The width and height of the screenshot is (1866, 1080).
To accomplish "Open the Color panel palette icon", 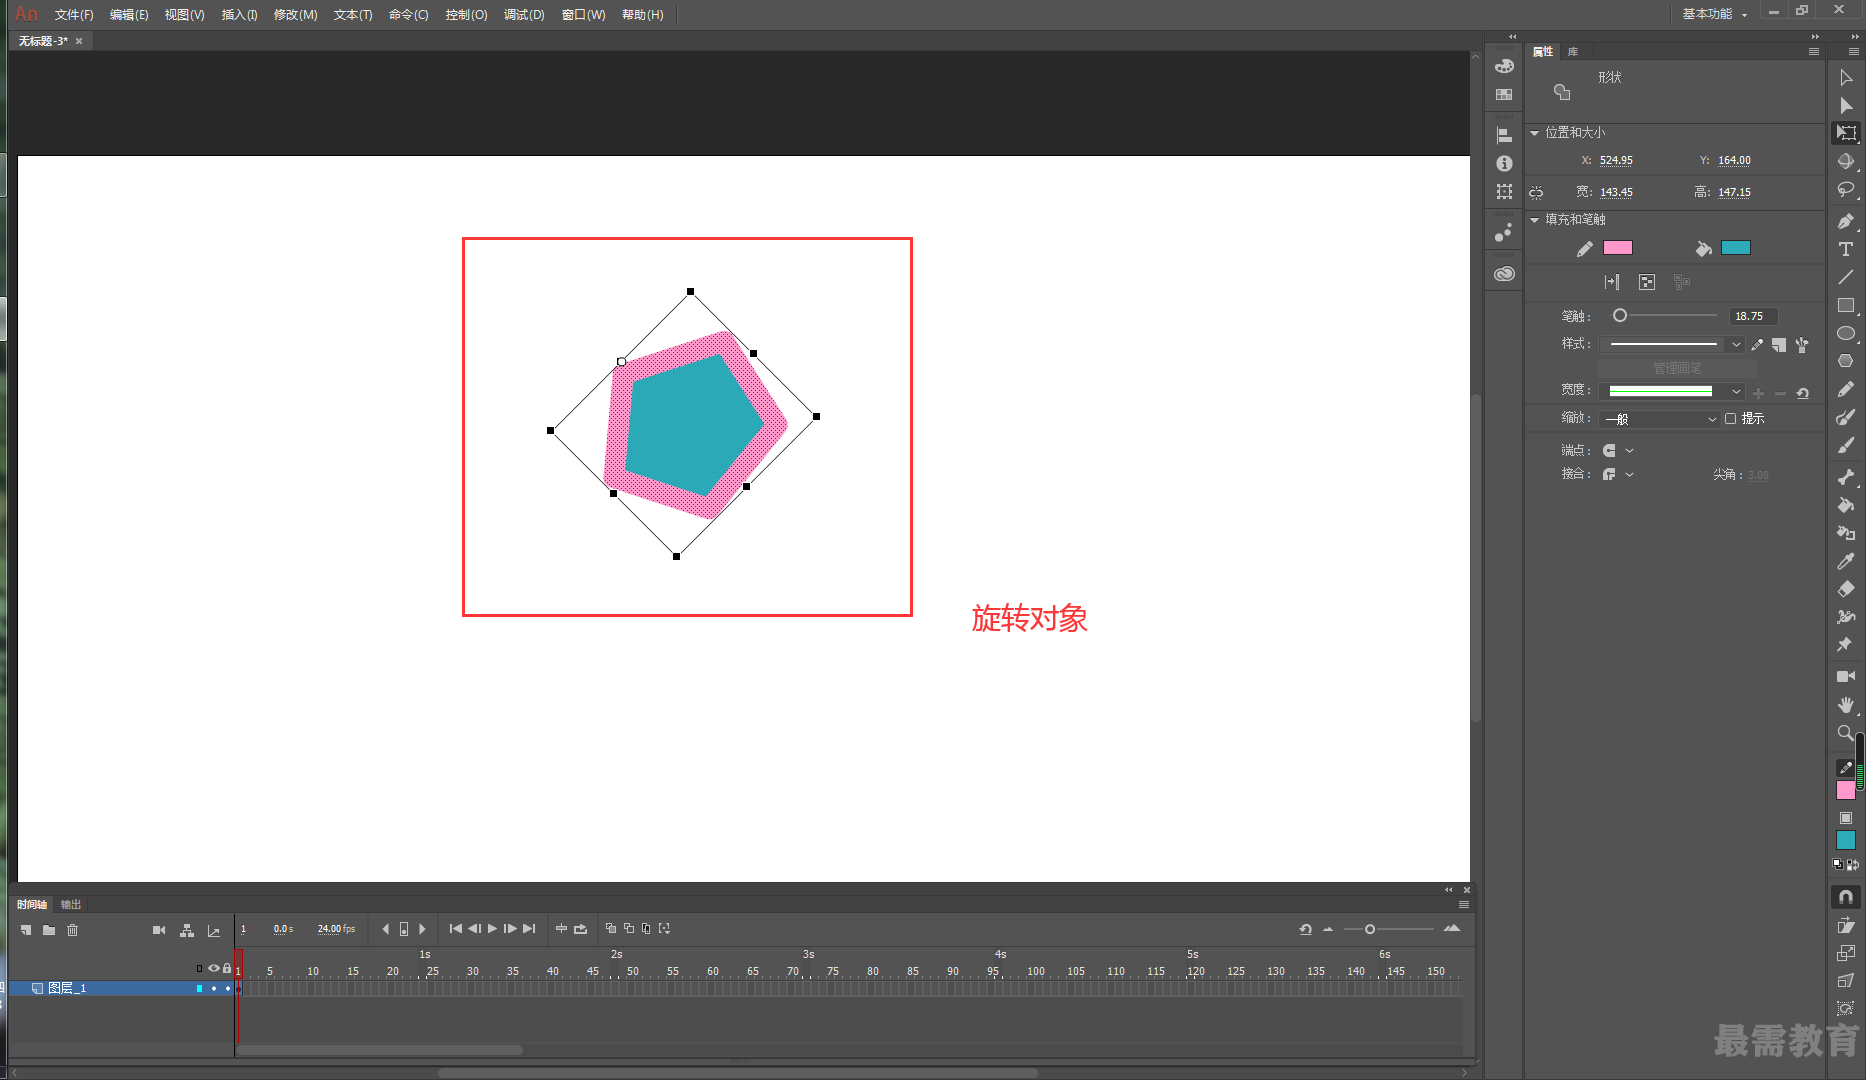I will click(x=1504, y=66).
